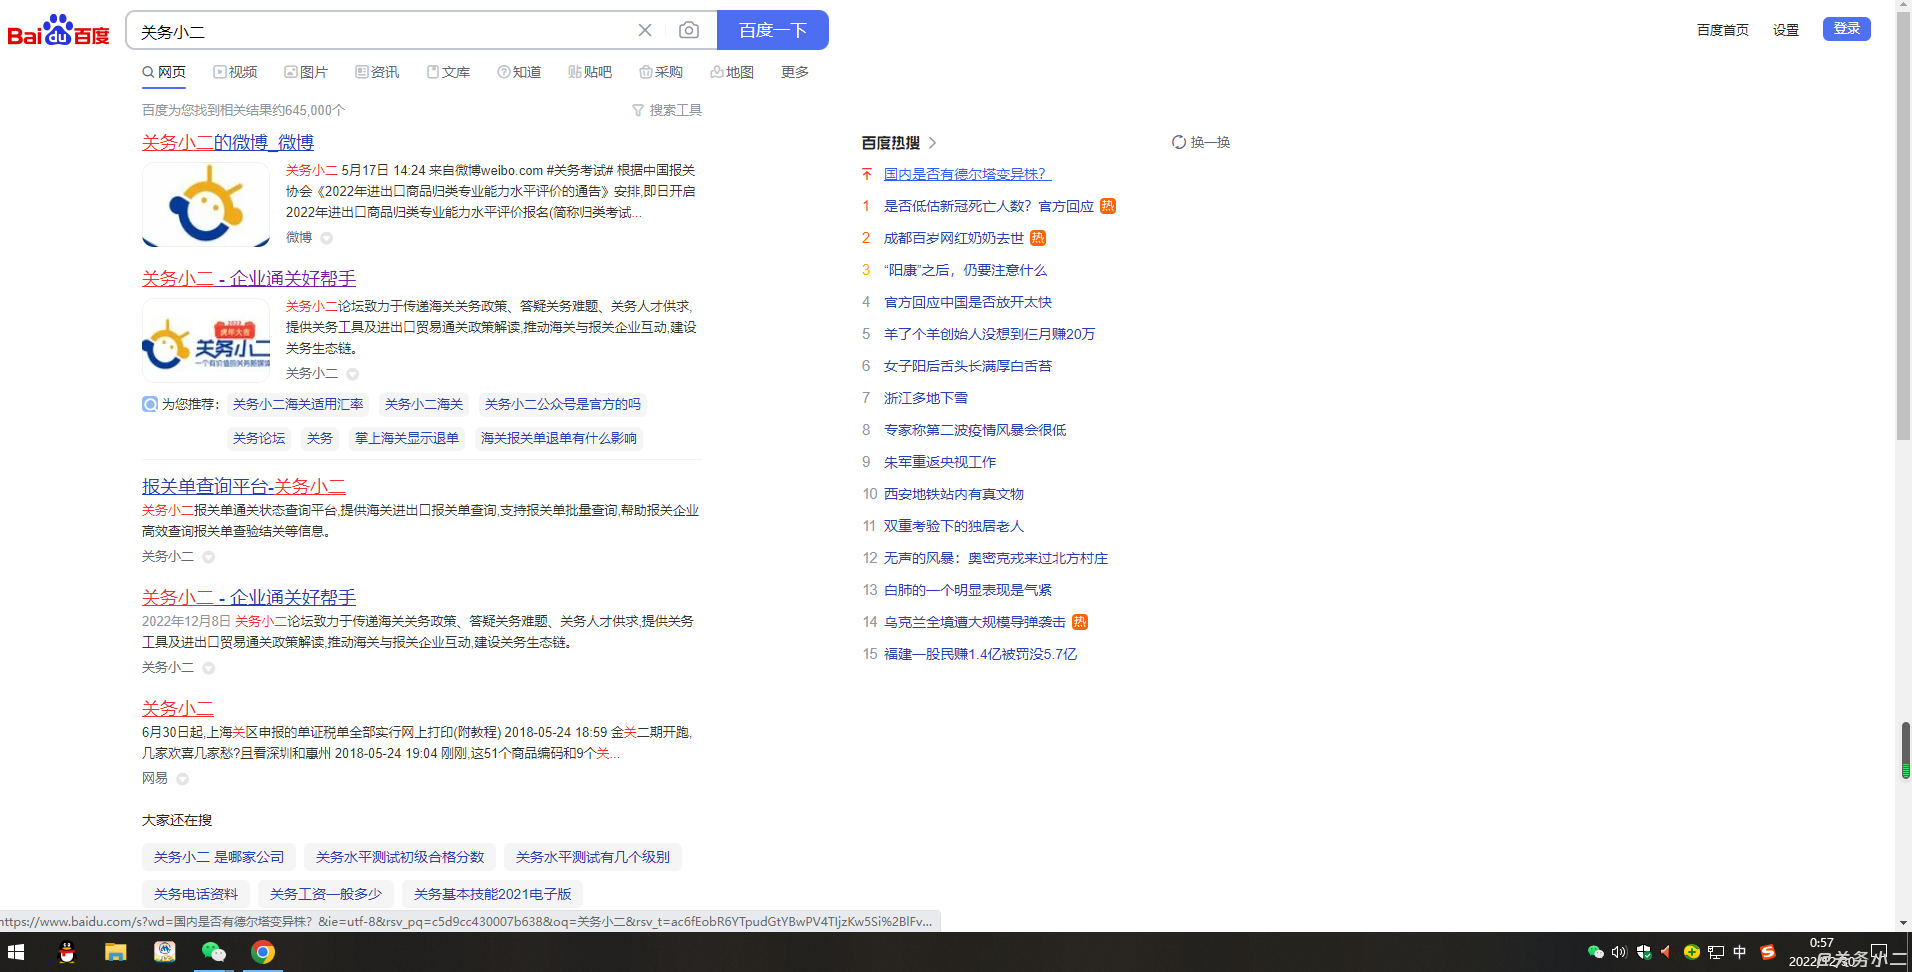1912x972 pixels.
Task: Open the 关务小二的微博_微博 result
Action: [x=228, y=142]
